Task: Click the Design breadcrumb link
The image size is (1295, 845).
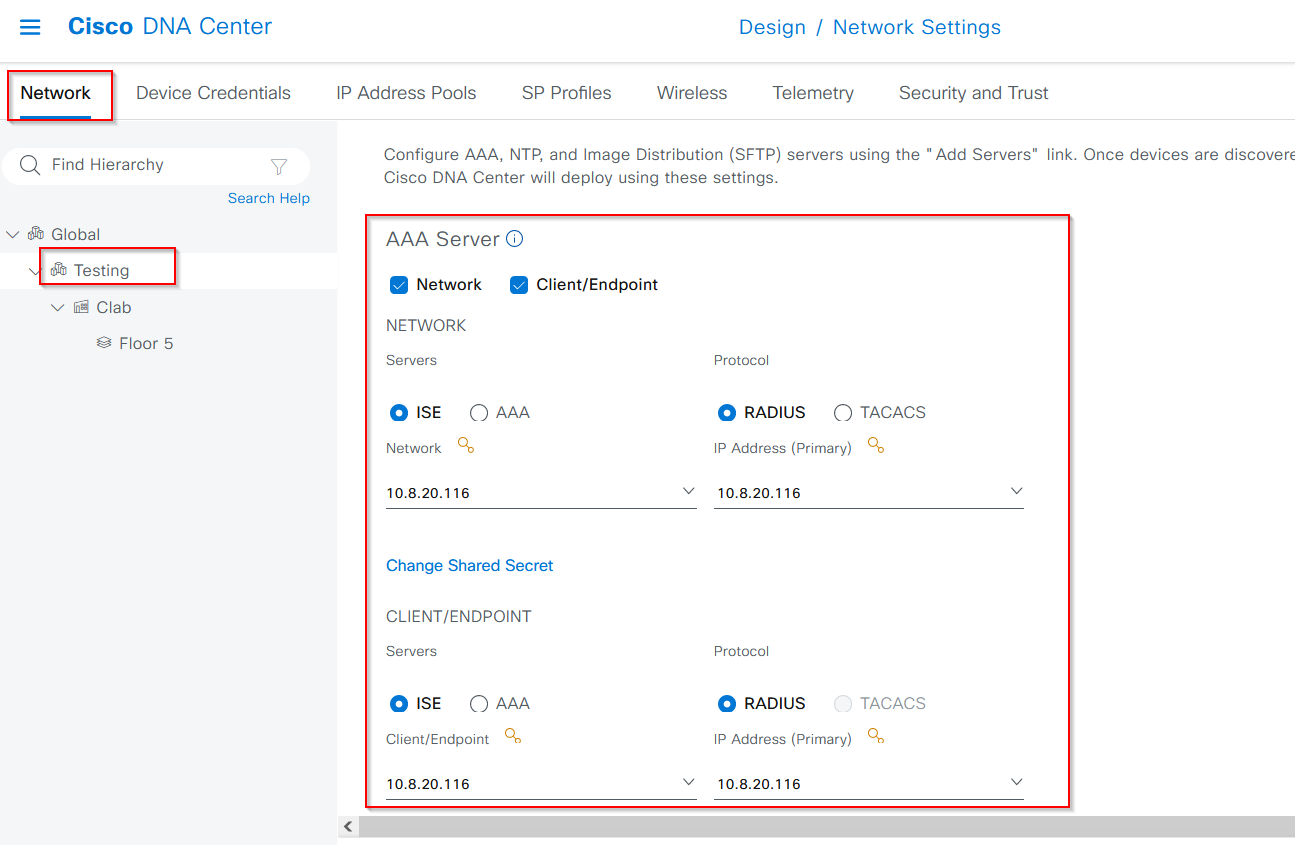Action: pos(772,27)
